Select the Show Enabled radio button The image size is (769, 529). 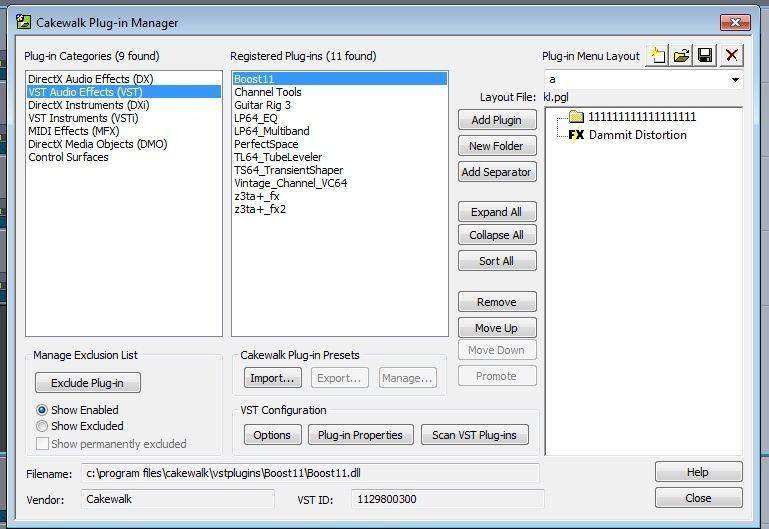click(x=42, y=409)
